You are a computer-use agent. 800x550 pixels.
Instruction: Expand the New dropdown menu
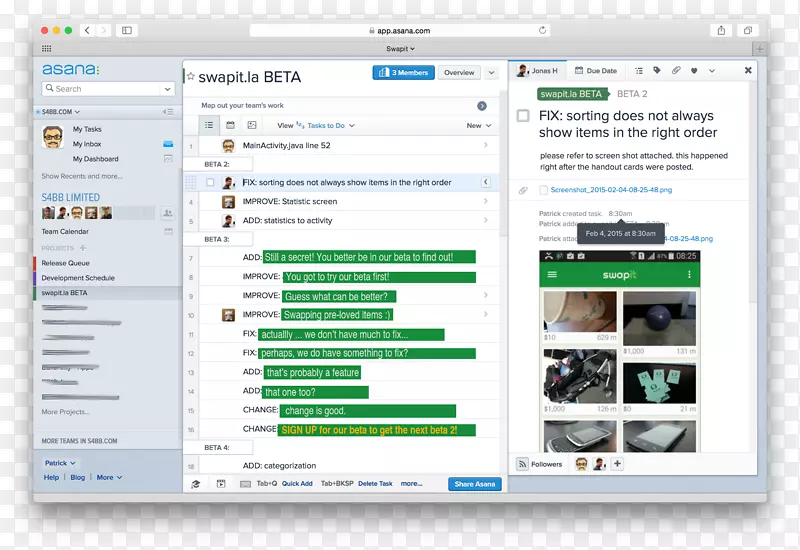click(479, 126)
